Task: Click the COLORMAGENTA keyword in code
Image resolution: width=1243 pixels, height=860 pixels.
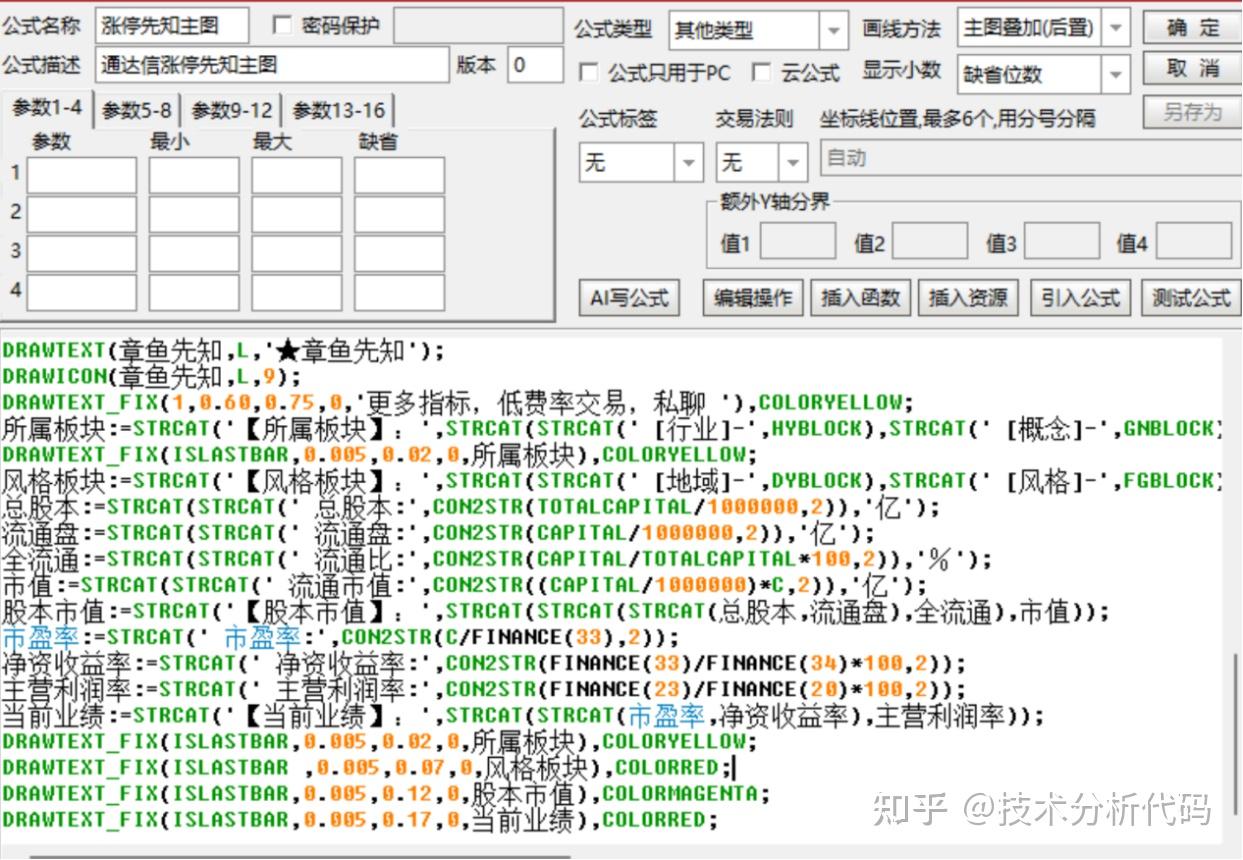Action: point(679,794)
